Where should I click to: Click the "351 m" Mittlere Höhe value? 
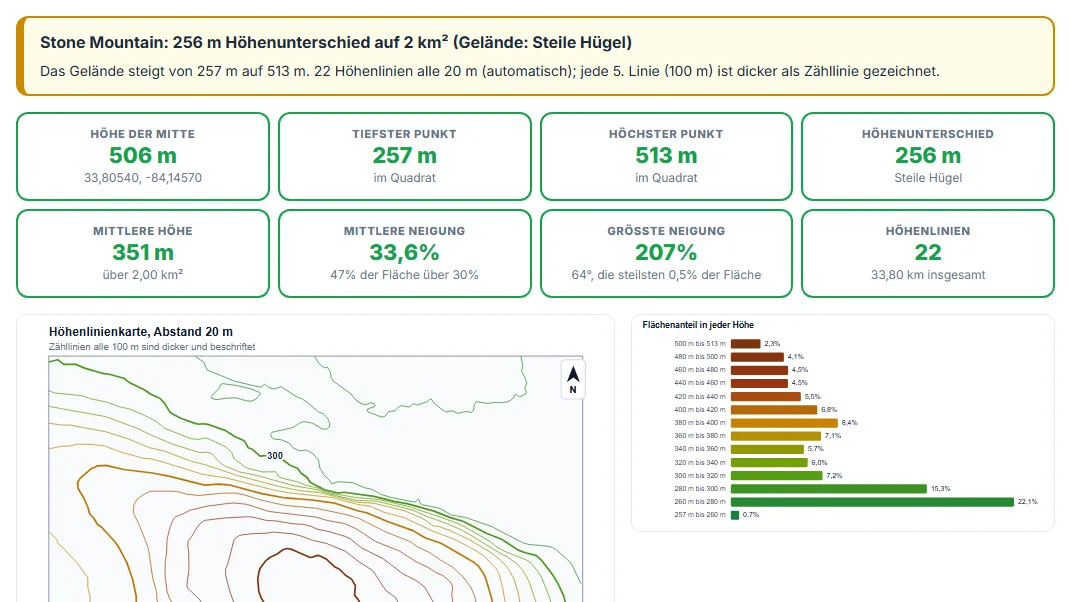pos(143,253)
